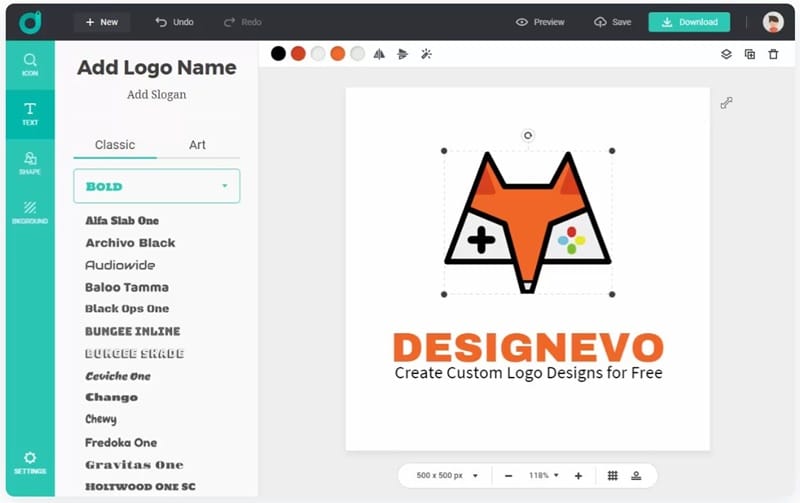800x503 pixels.
Task: Choose the Audiowide font
Action: pyautogui.click(x=120, y=265)
